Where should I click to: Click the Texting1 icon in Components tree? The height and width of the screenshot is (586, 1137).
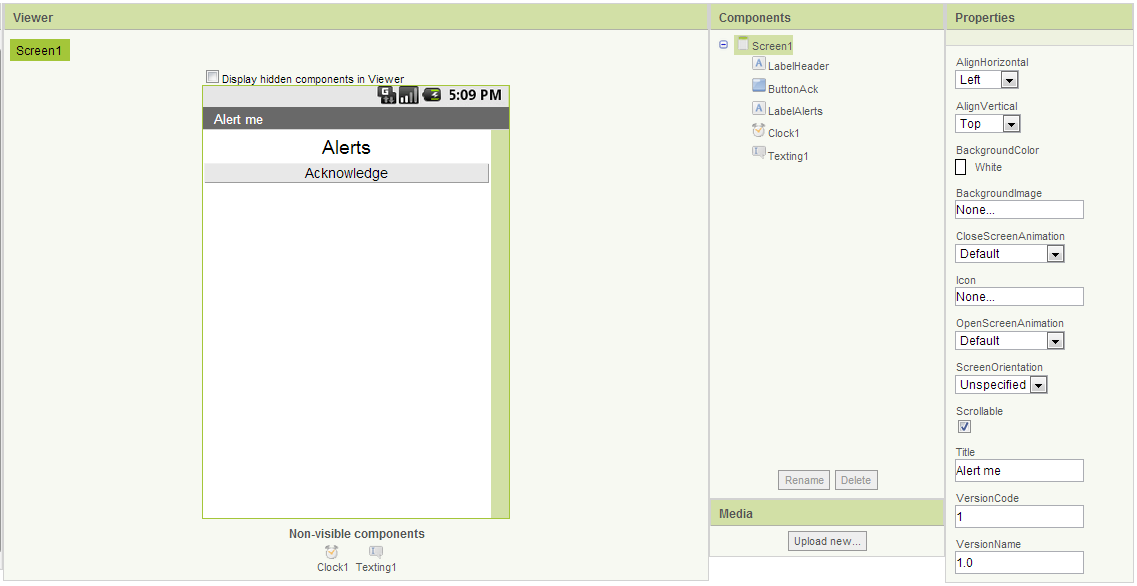point(758,153)
